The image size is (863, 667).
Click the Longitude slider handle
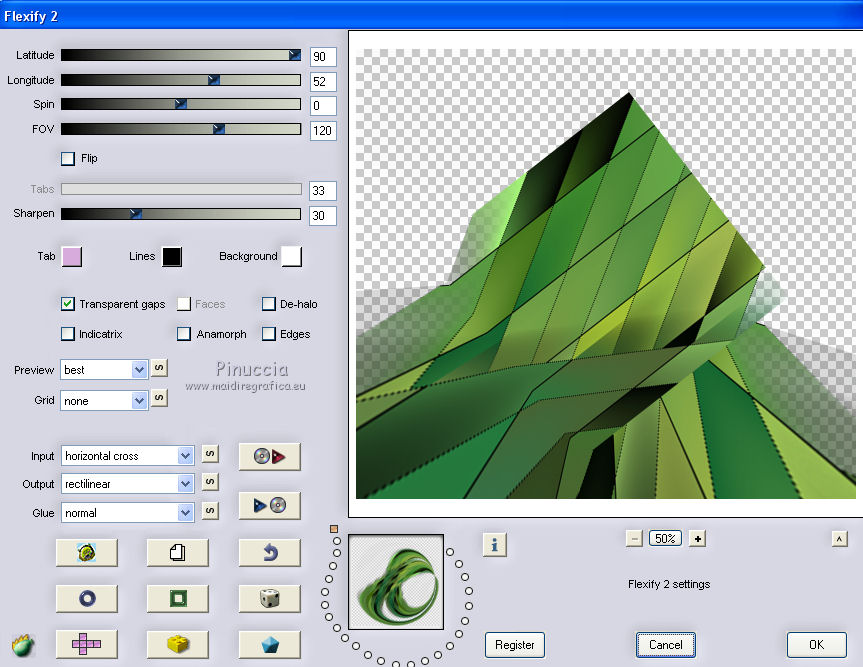tap(214, 80)
